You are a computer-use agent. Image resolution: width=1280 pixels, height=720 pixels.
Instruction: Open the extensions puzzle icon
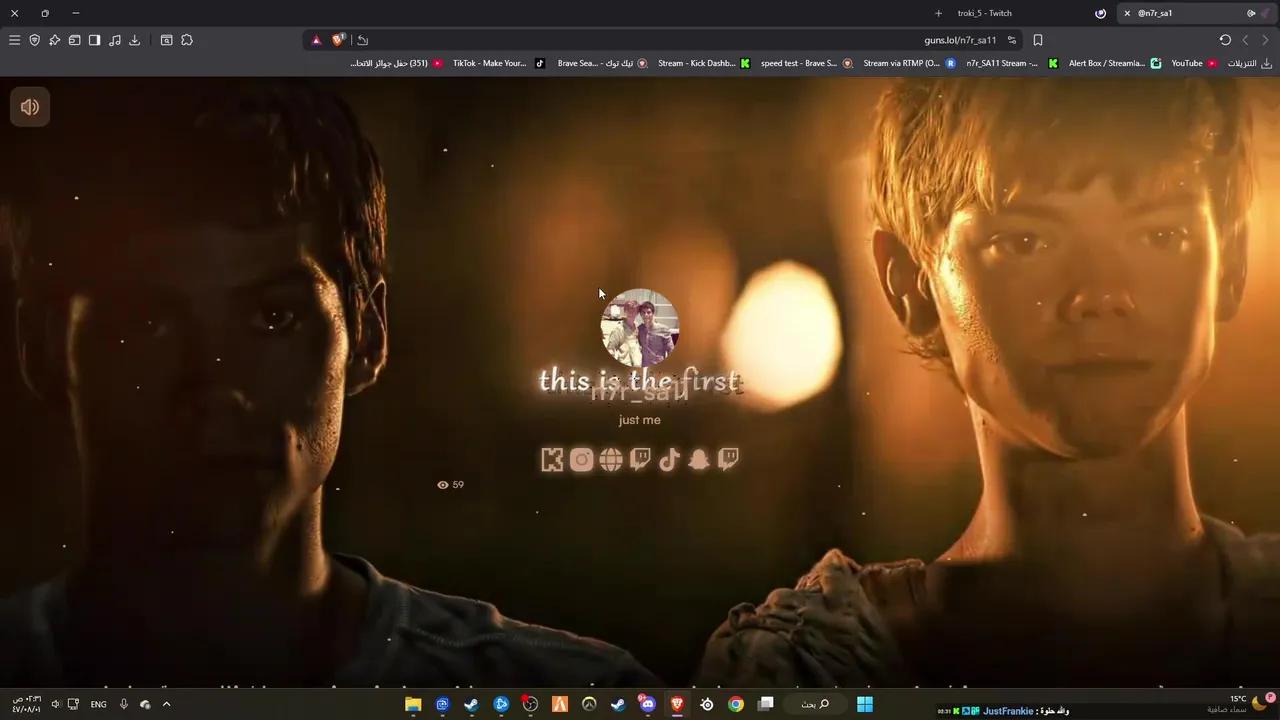coord(186,40)
